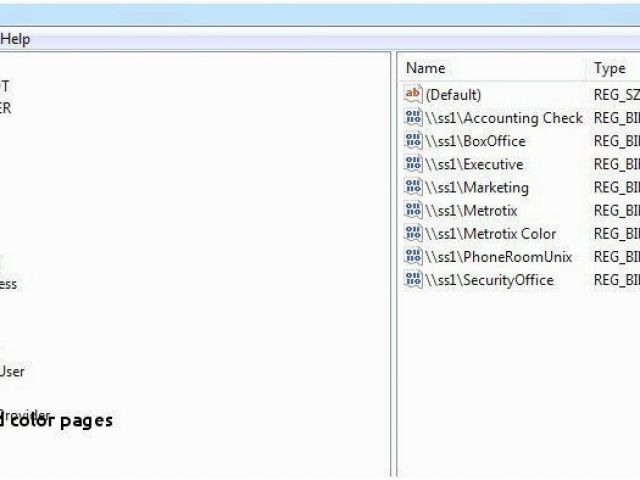Click the (Default) entry name
Screen dimensions: 640x480
tap(453, 95)
